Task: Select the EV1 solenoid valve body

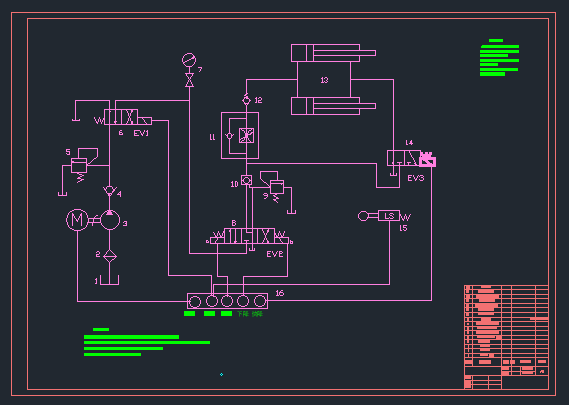Action: coord(121,117)
